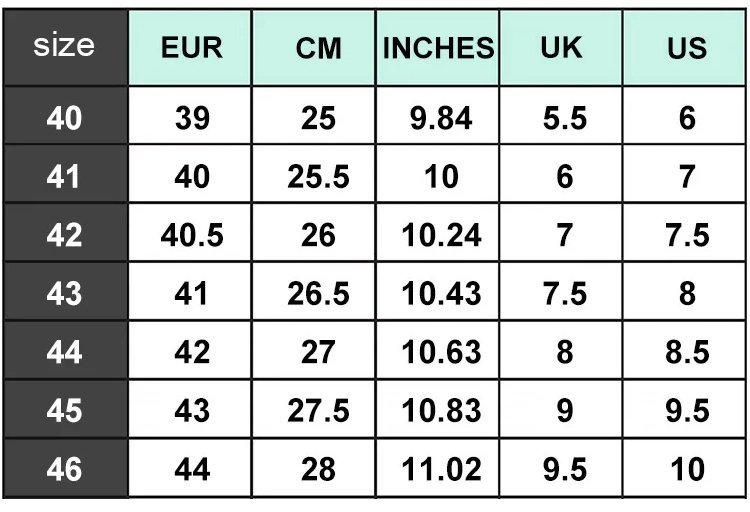This screenshot has height=512, width=750.
Task: Click the EUR column header
Action: tap(191, 48)
